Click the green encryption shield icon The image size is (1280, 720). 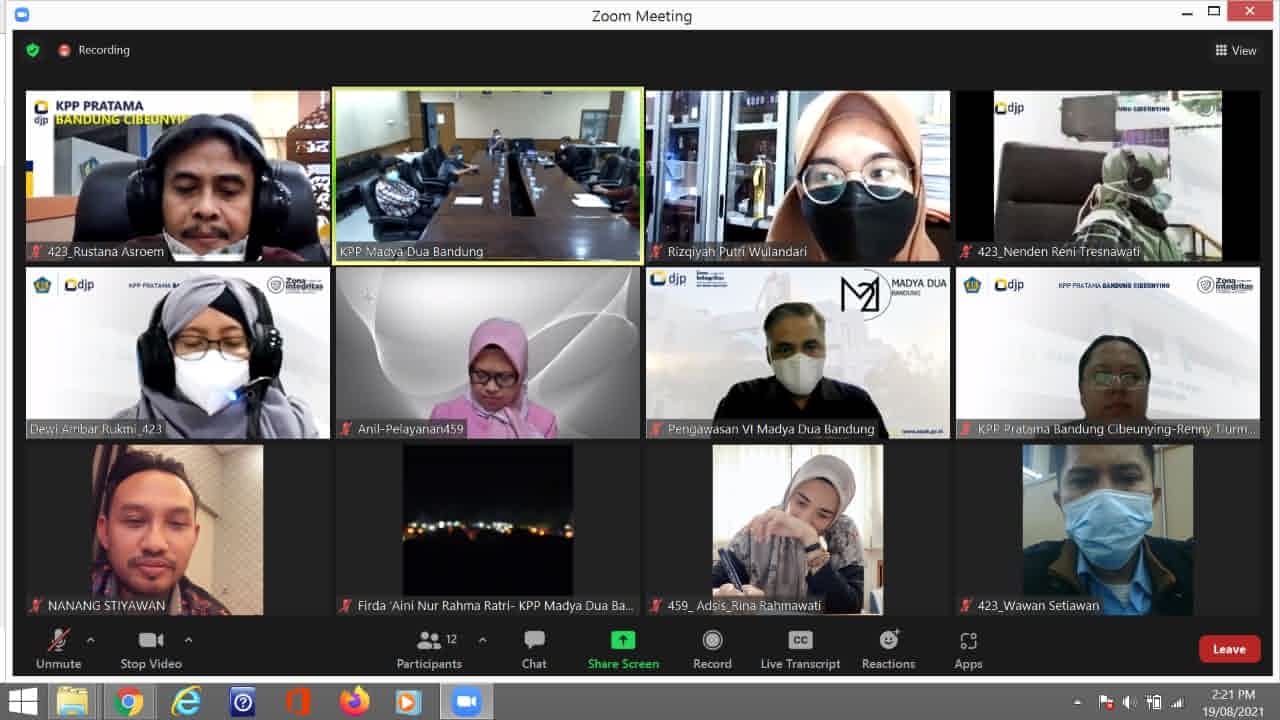point(33,50)
